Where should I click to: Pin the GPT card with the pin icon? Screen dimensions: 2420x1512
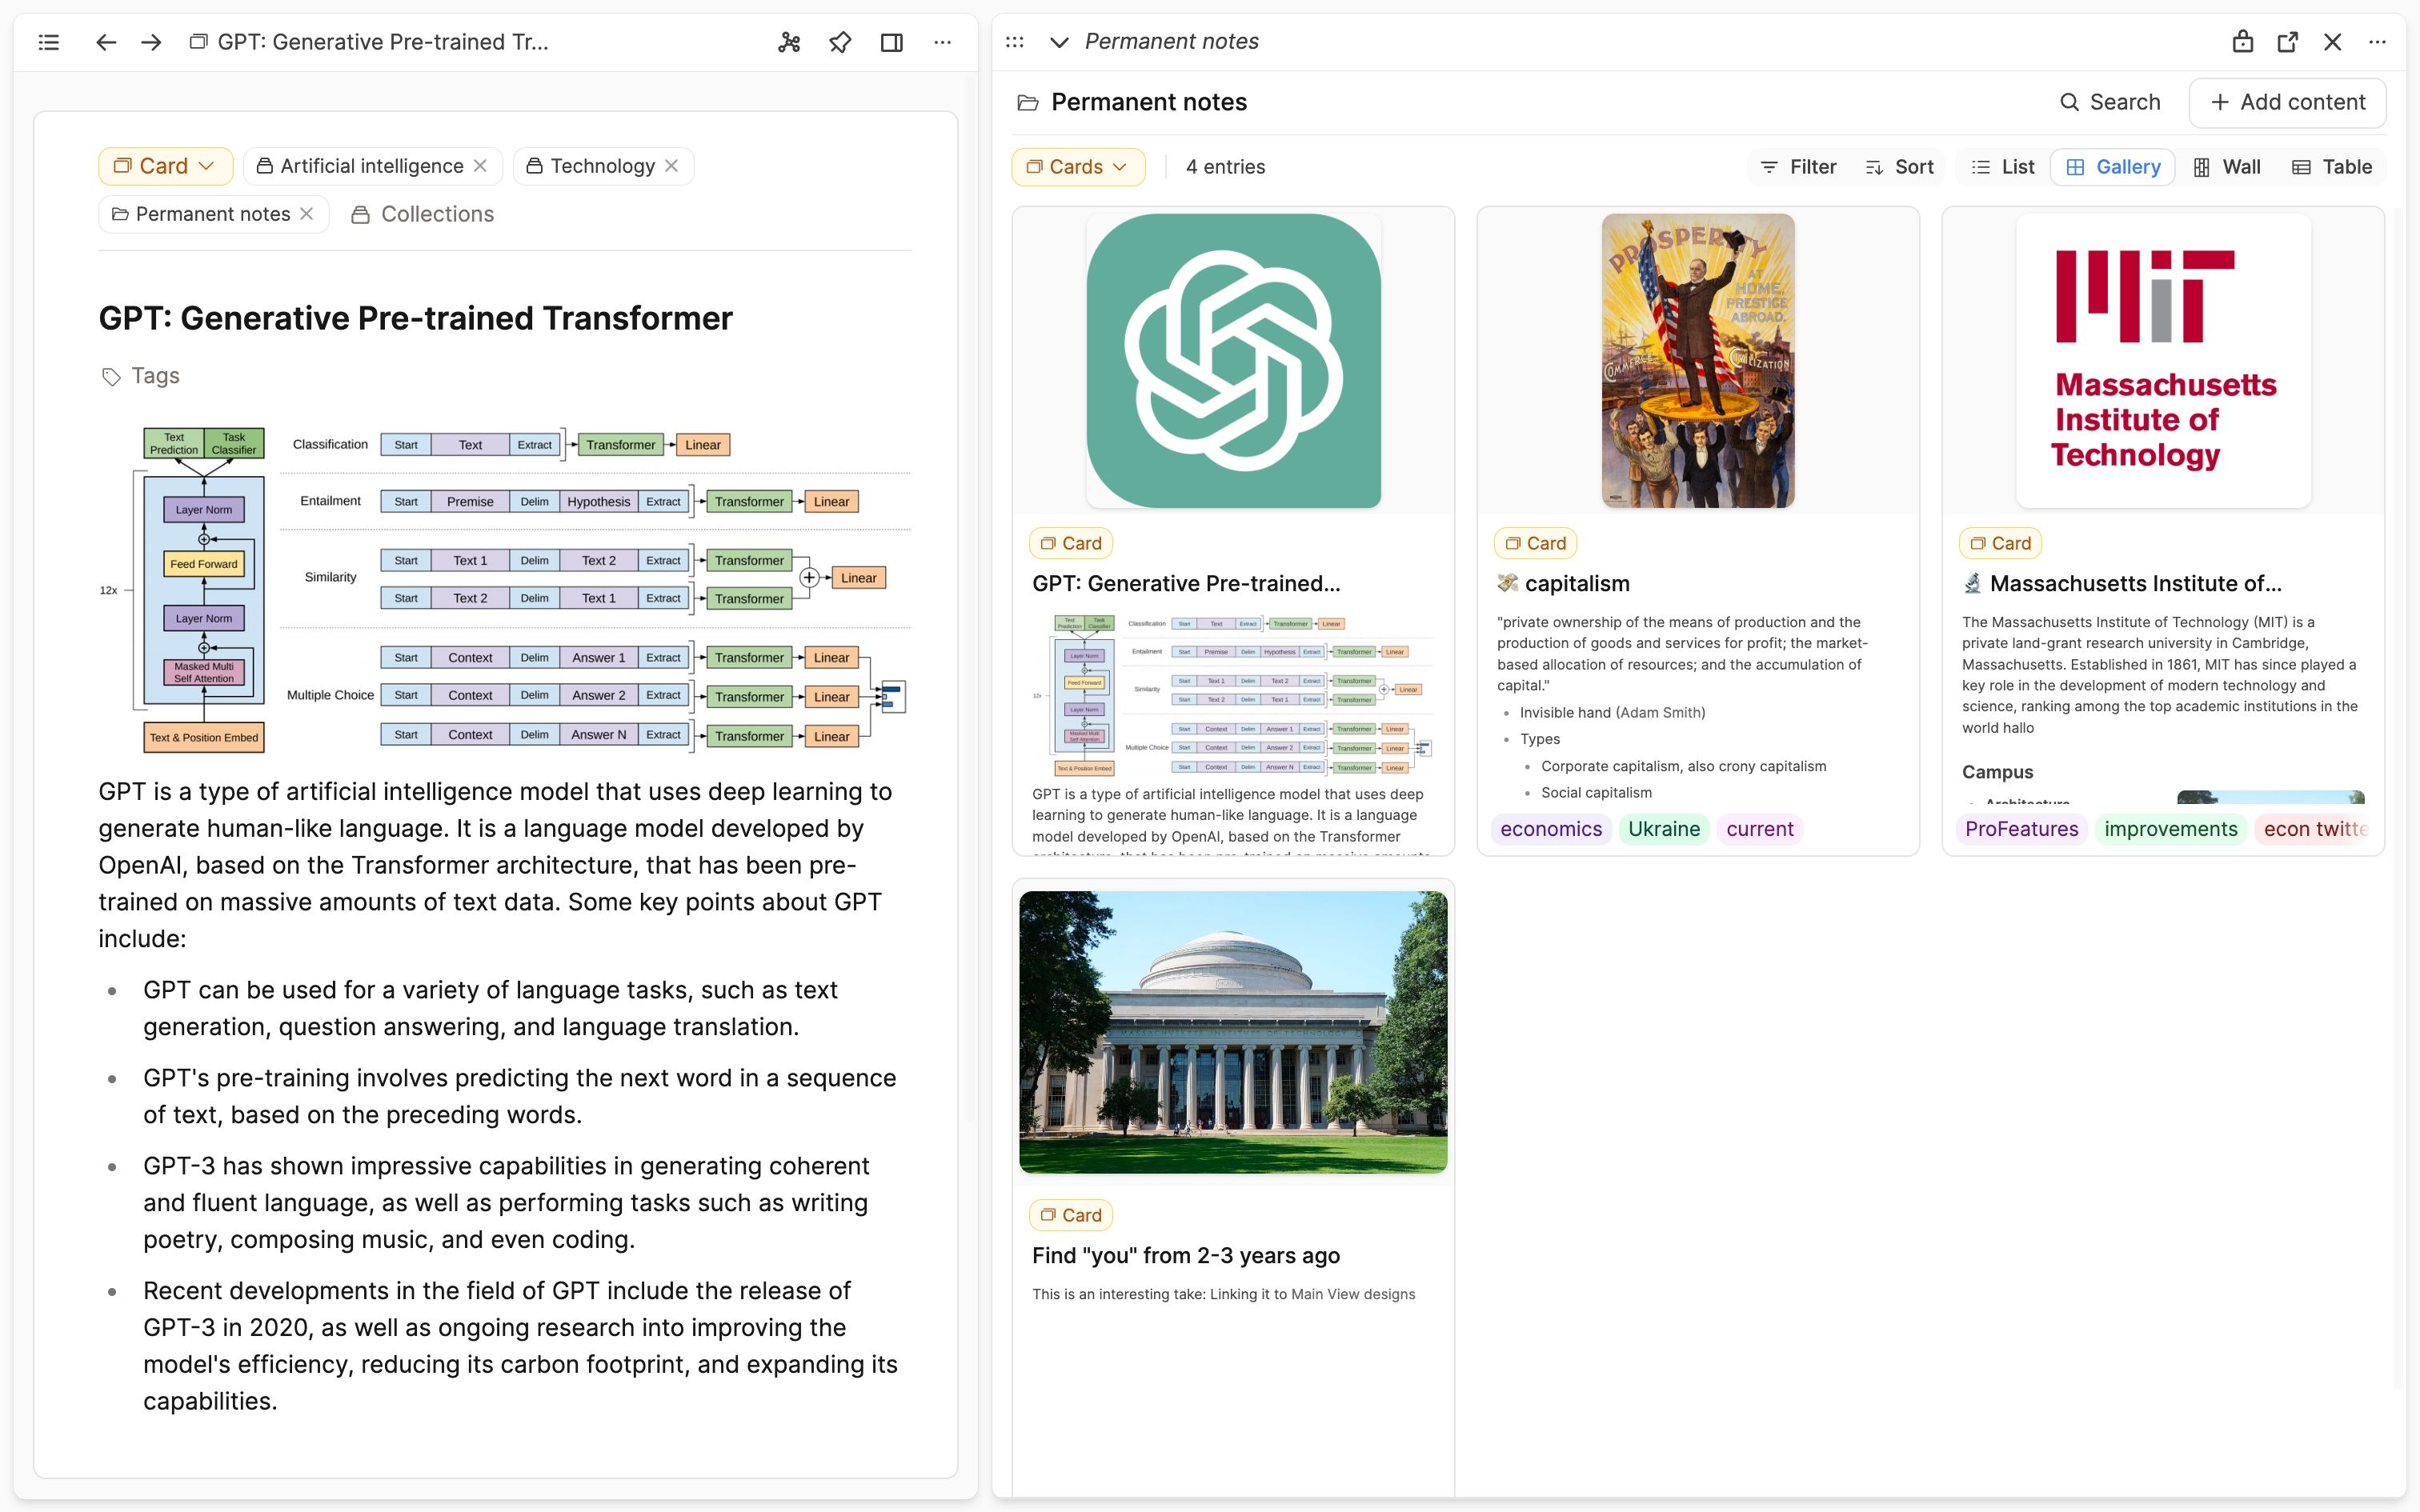point(840,42)
